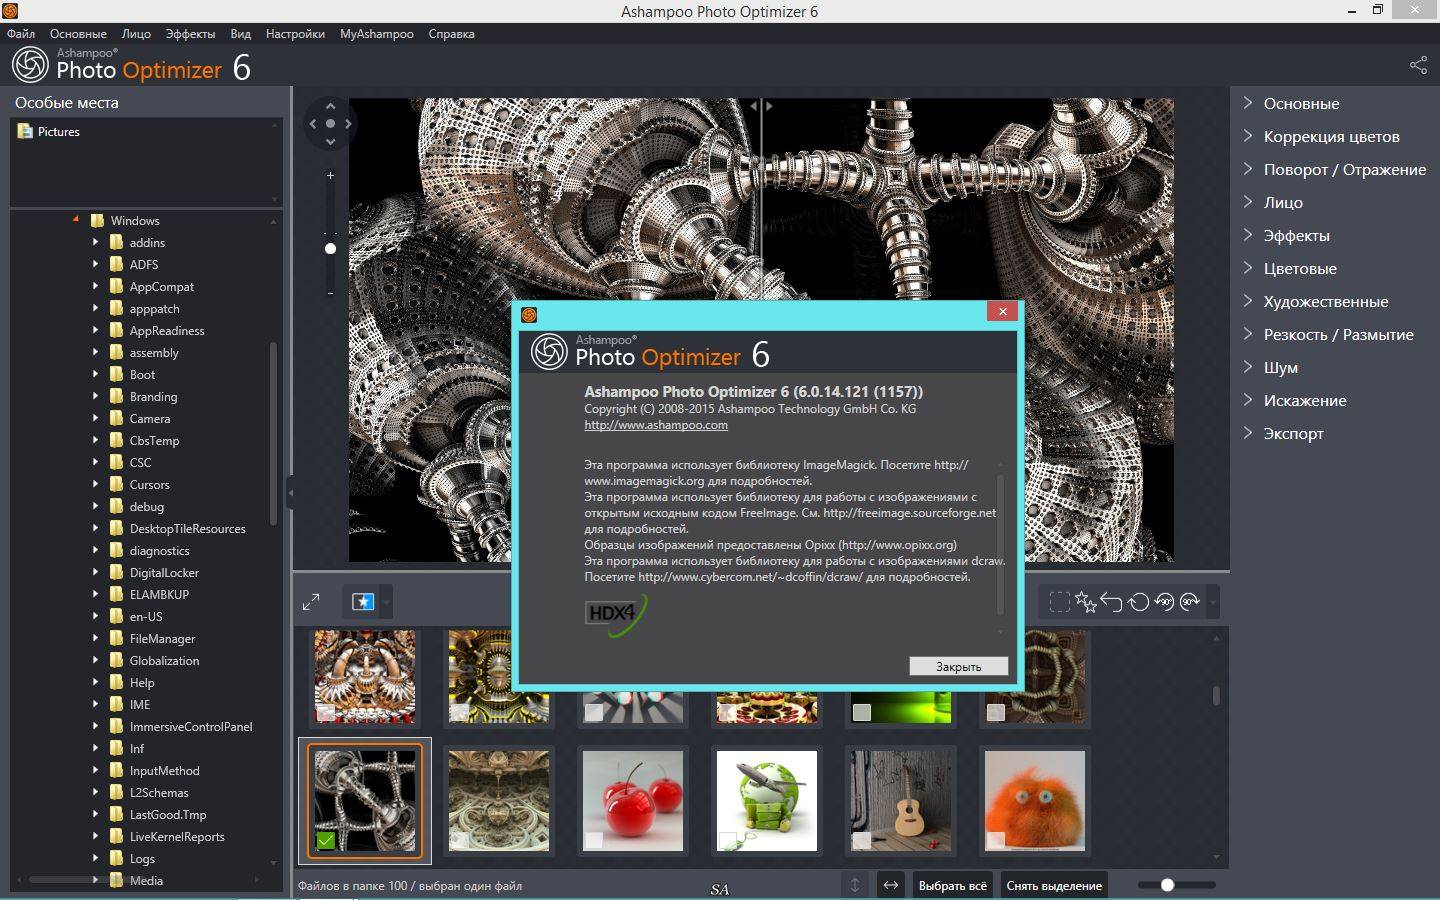Check the box on the orange furry creature thumbnail

click(996, 840)
